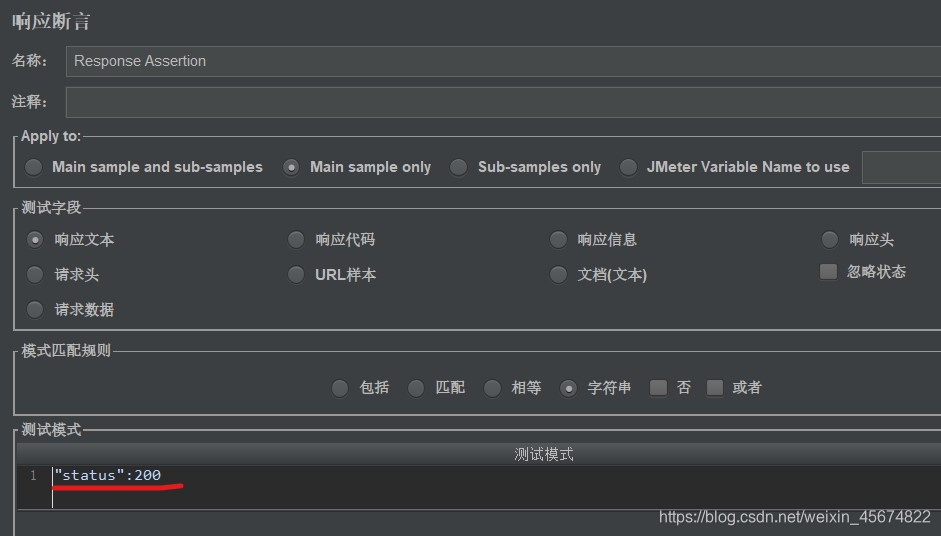Image resolution: width=941 pixels, height=536 pixels.
Task: Select 响应文本 test field radio button
Action: click(x=35, y=239)
